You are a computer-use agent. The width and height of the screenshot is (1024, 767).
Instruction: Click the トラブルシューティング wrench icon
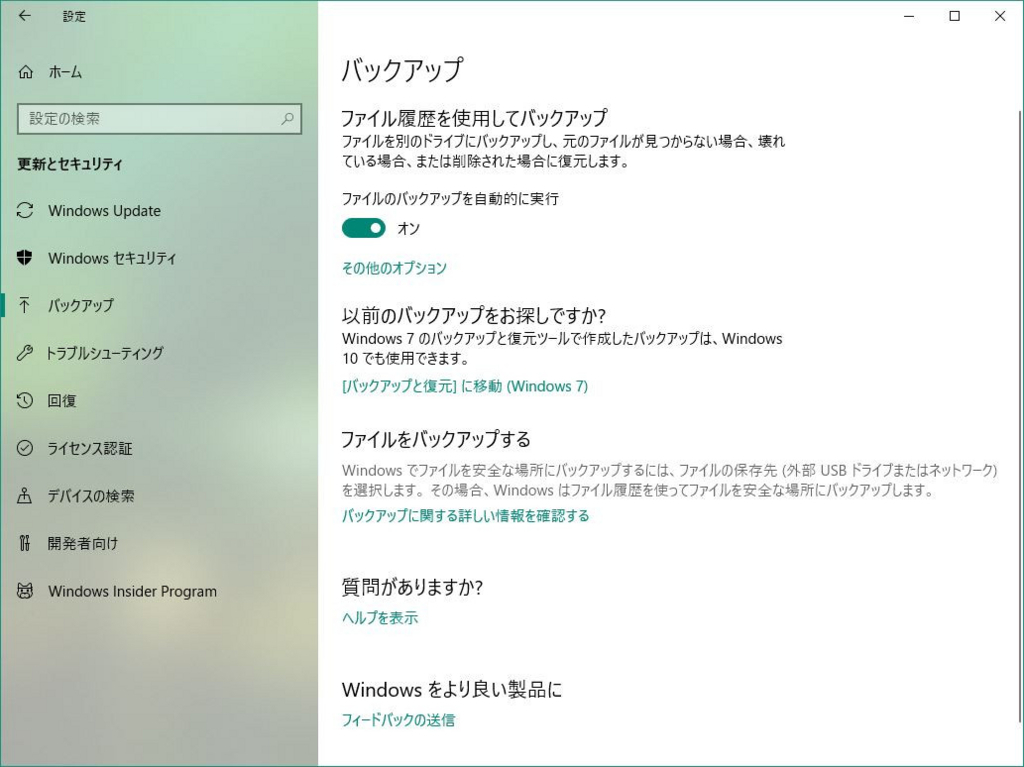pos(25,353)
